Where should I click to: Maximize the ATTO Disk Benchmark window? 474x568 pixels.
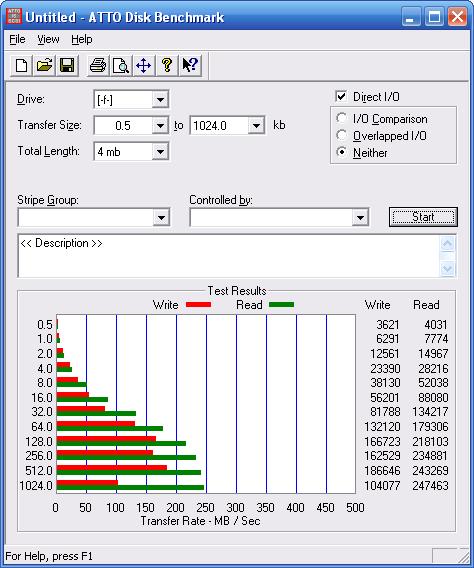point(434,17)
